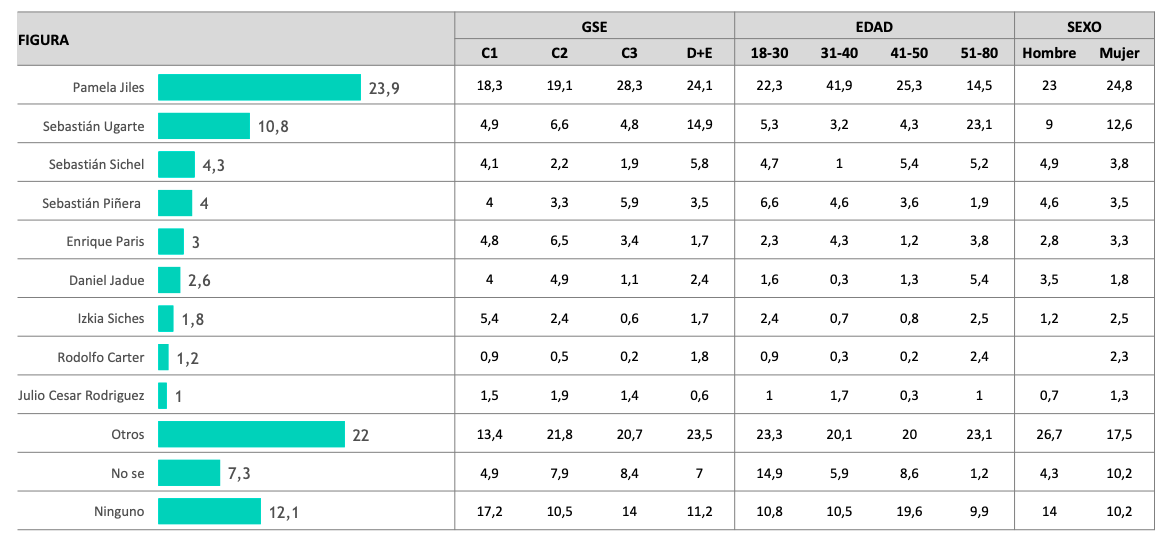Select the GSE group header
Image resolution: width=1170 pixels, height=538 pixels.
[x=594, y=27]
